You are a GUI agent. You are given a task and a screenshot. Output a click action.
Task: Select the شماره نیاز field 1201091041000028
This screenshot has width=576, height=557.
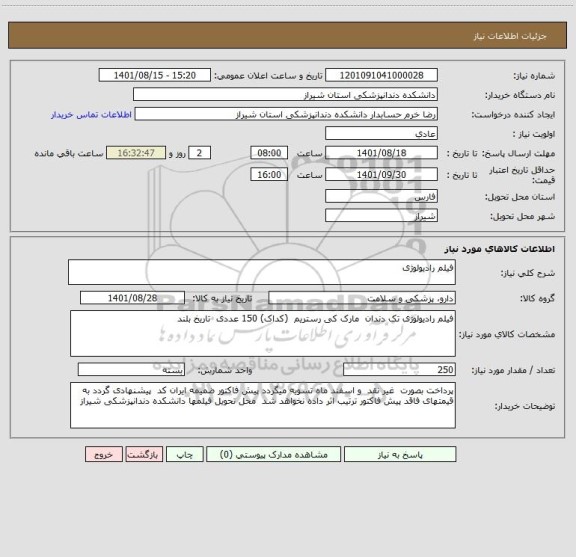coord(381,75)
